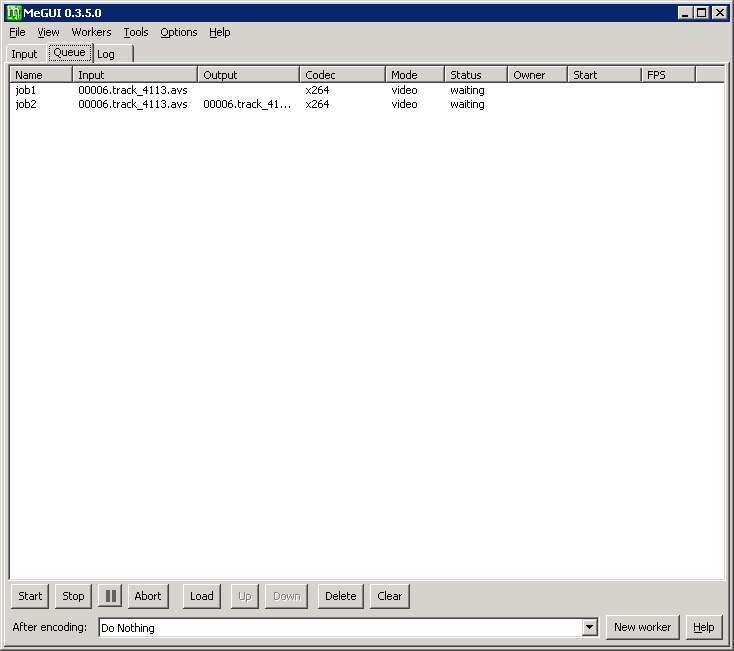Open the Tools menu
Viewport: 734px width, 651px height.
[136, 32]
